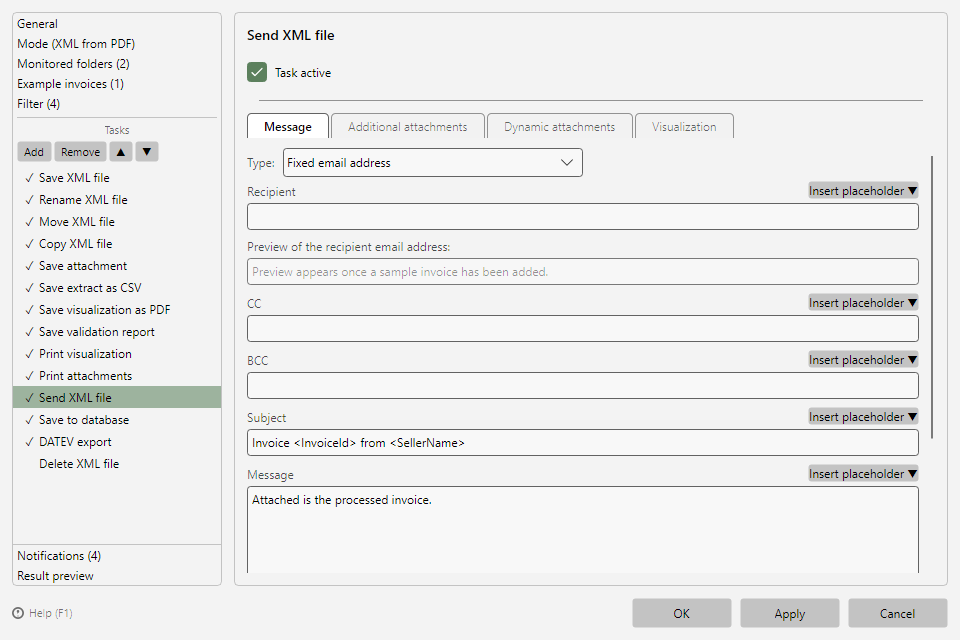Switch to Additional attachments tab
The width and height of the screenshot is (960, 640).
pyautogui.click(x=408, y=127)
